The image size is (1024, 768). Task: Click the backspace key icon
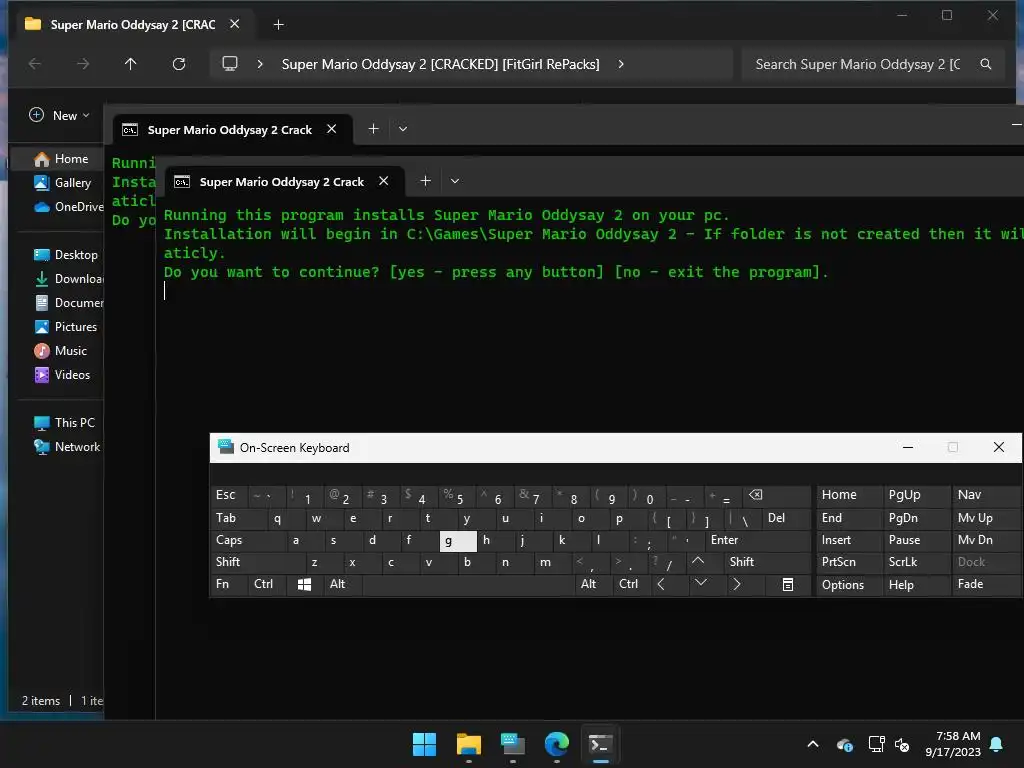coord(776,495)
